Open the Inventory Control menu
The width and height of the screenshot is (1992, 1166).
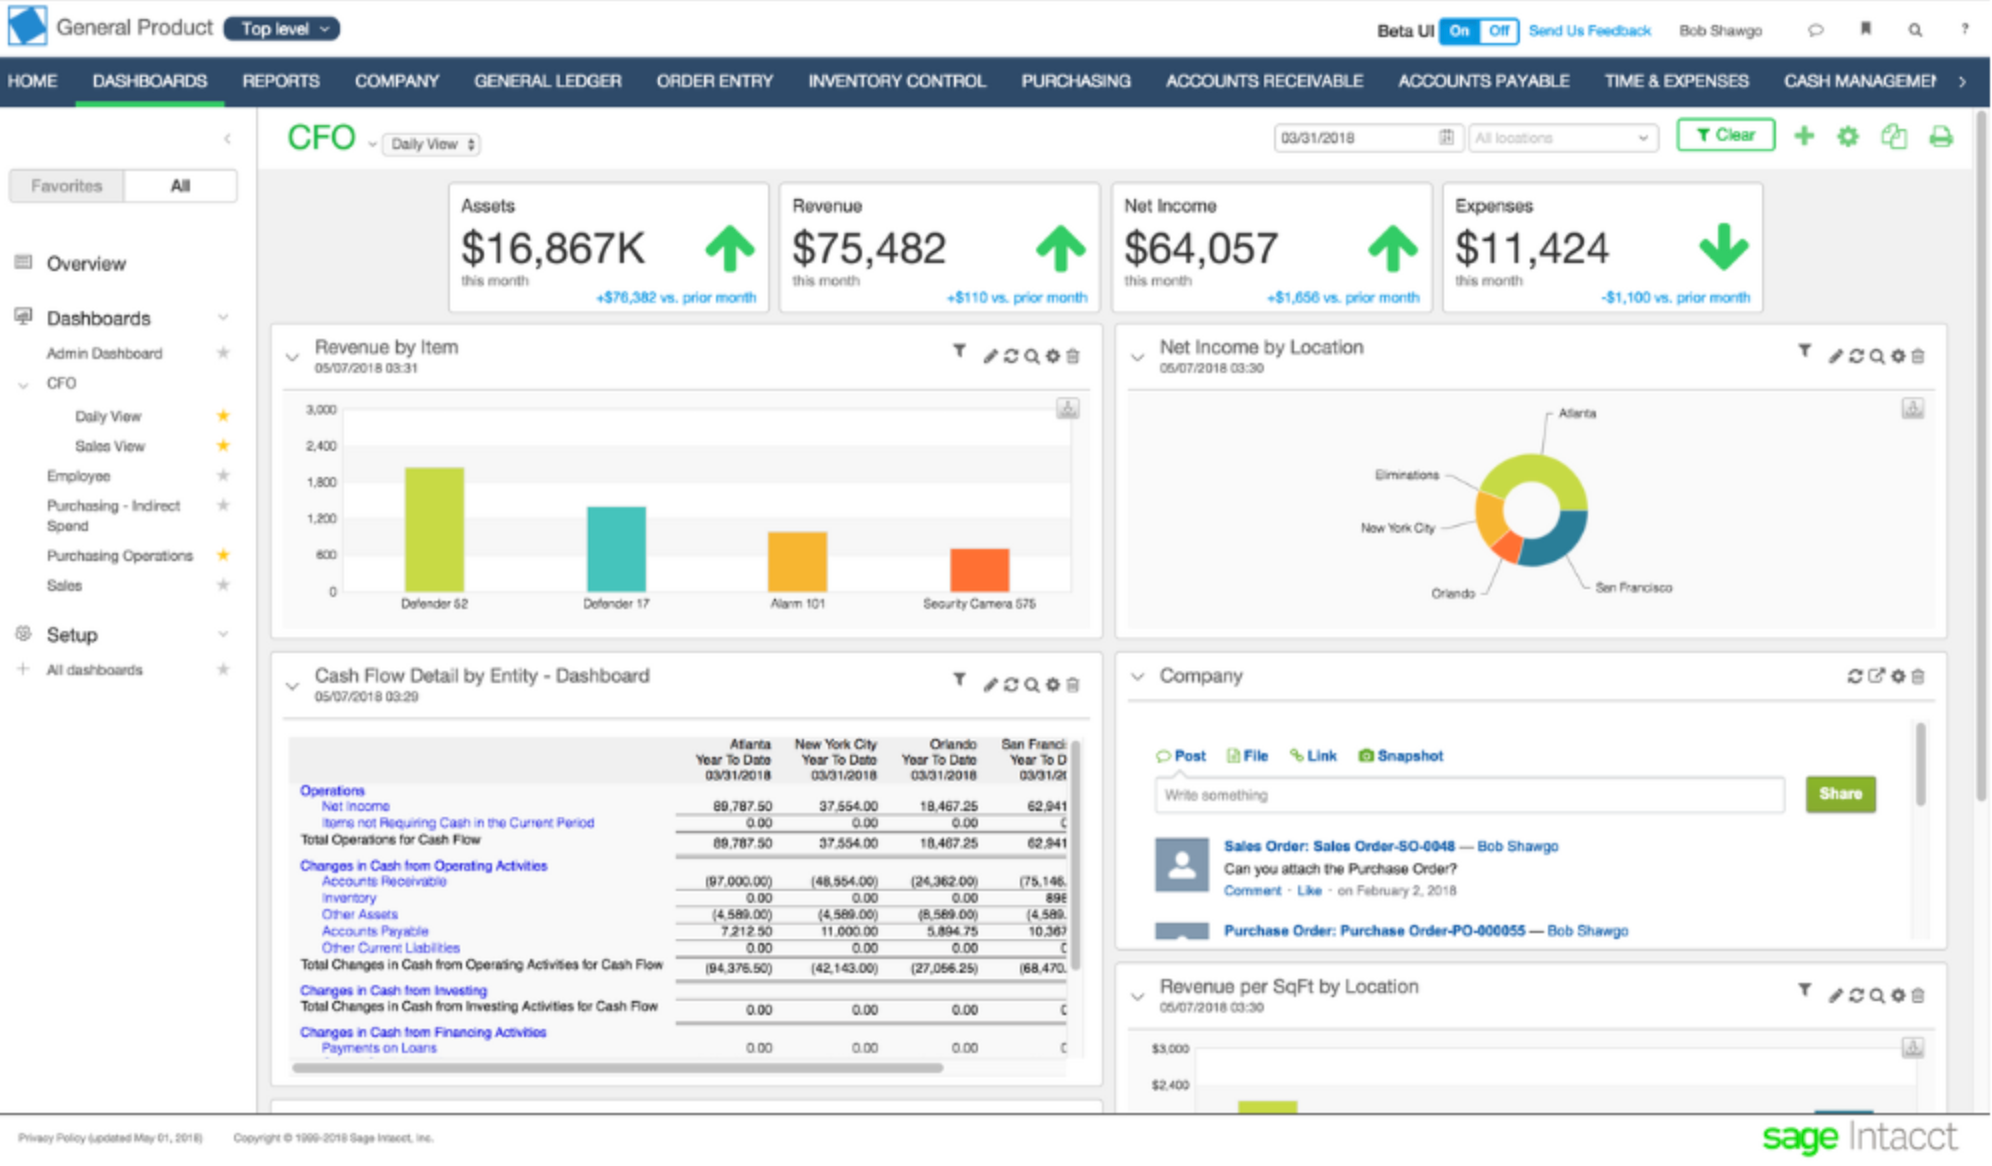[896, 81]
